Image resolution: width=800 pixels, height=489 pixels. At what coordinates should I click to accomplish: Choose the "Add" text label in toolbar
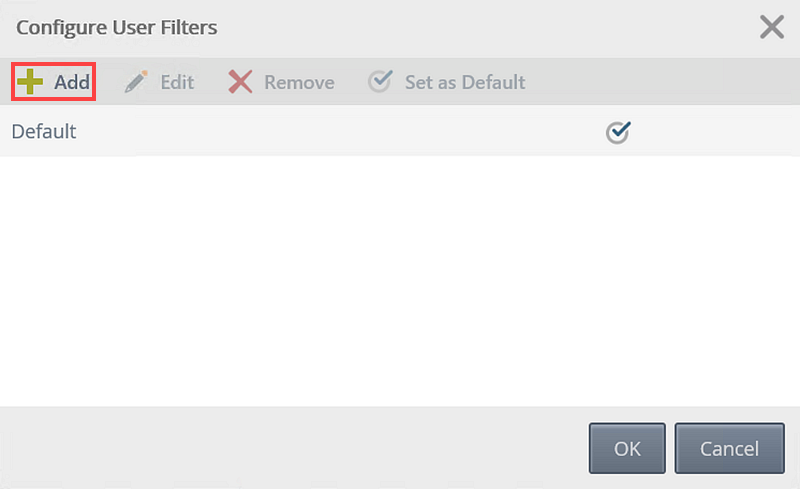72,82
